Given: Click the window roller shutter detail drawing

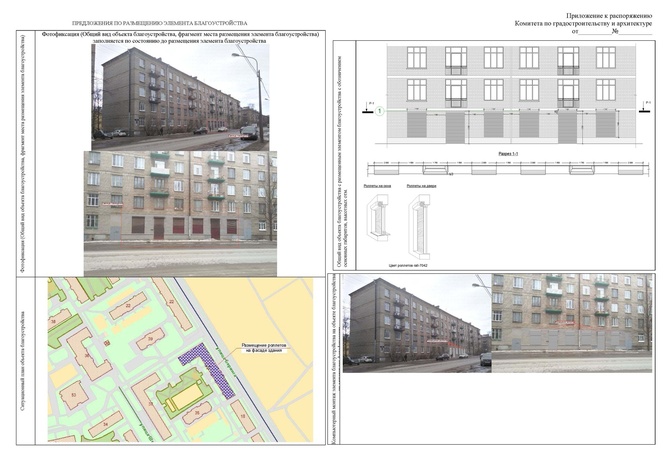Looking at the screenshot, I should coord(378,216).
